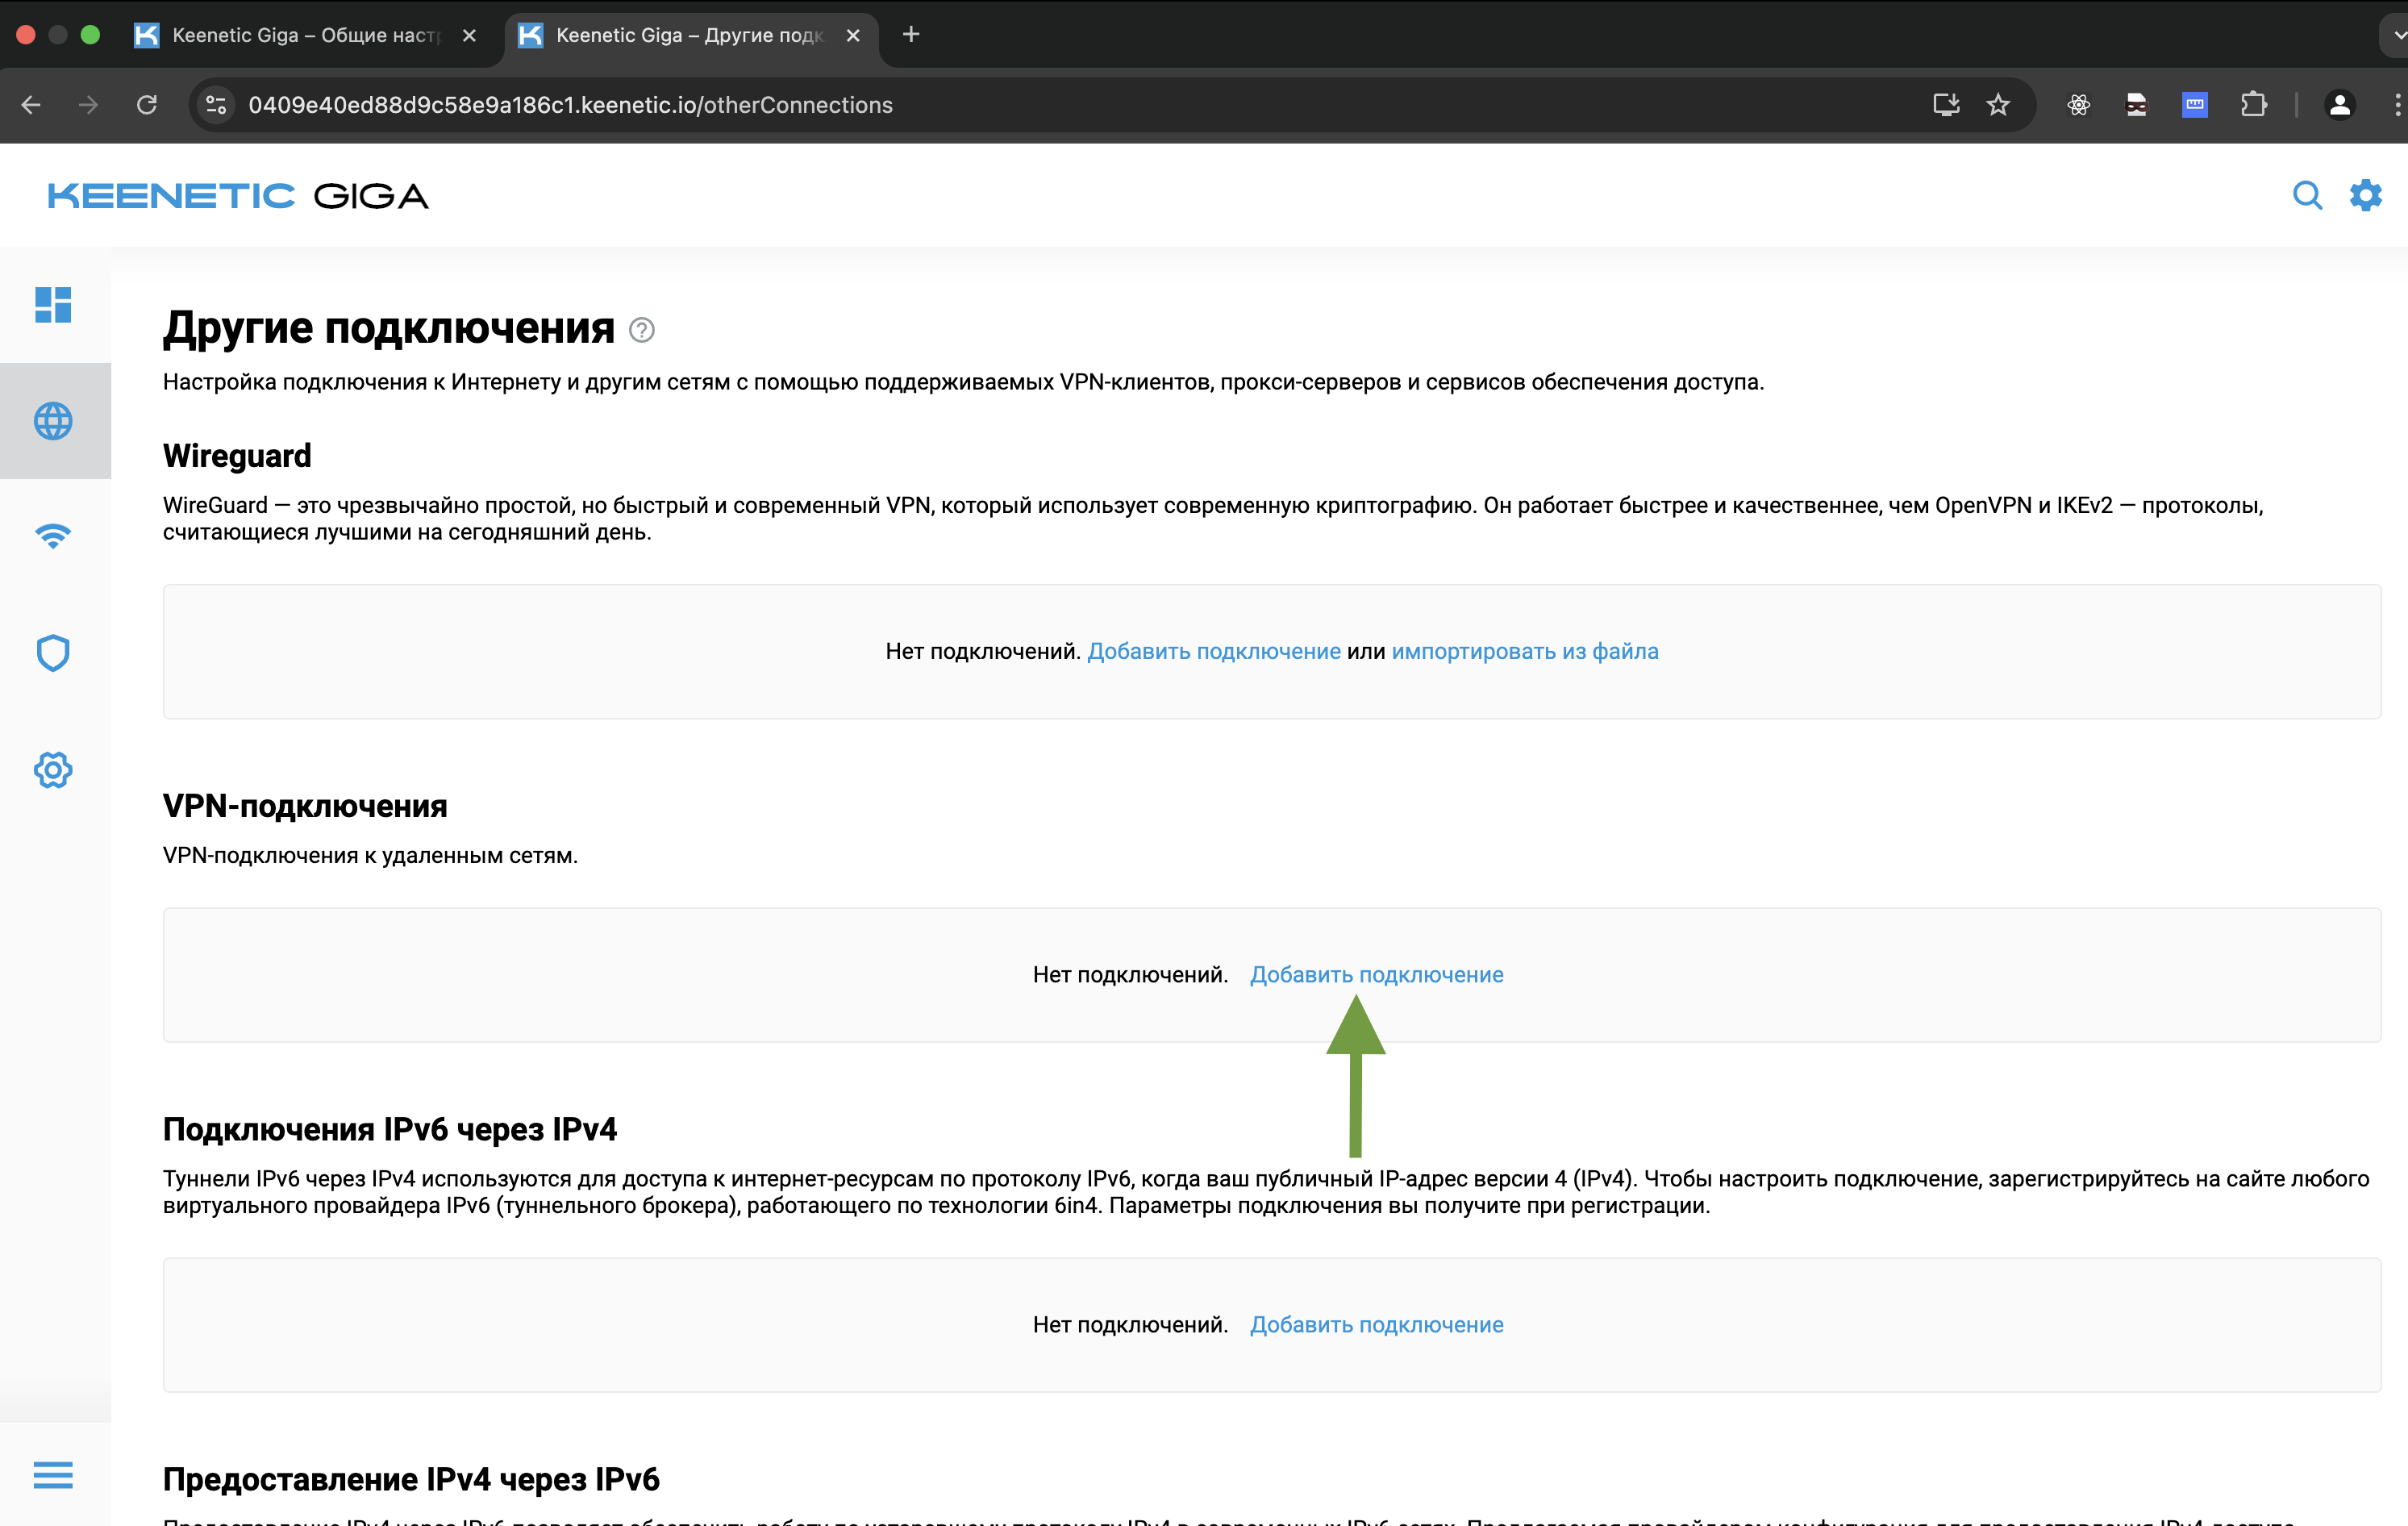
Task: Expand the hamburger menu at bottom-left
Action: point(53,1474)
